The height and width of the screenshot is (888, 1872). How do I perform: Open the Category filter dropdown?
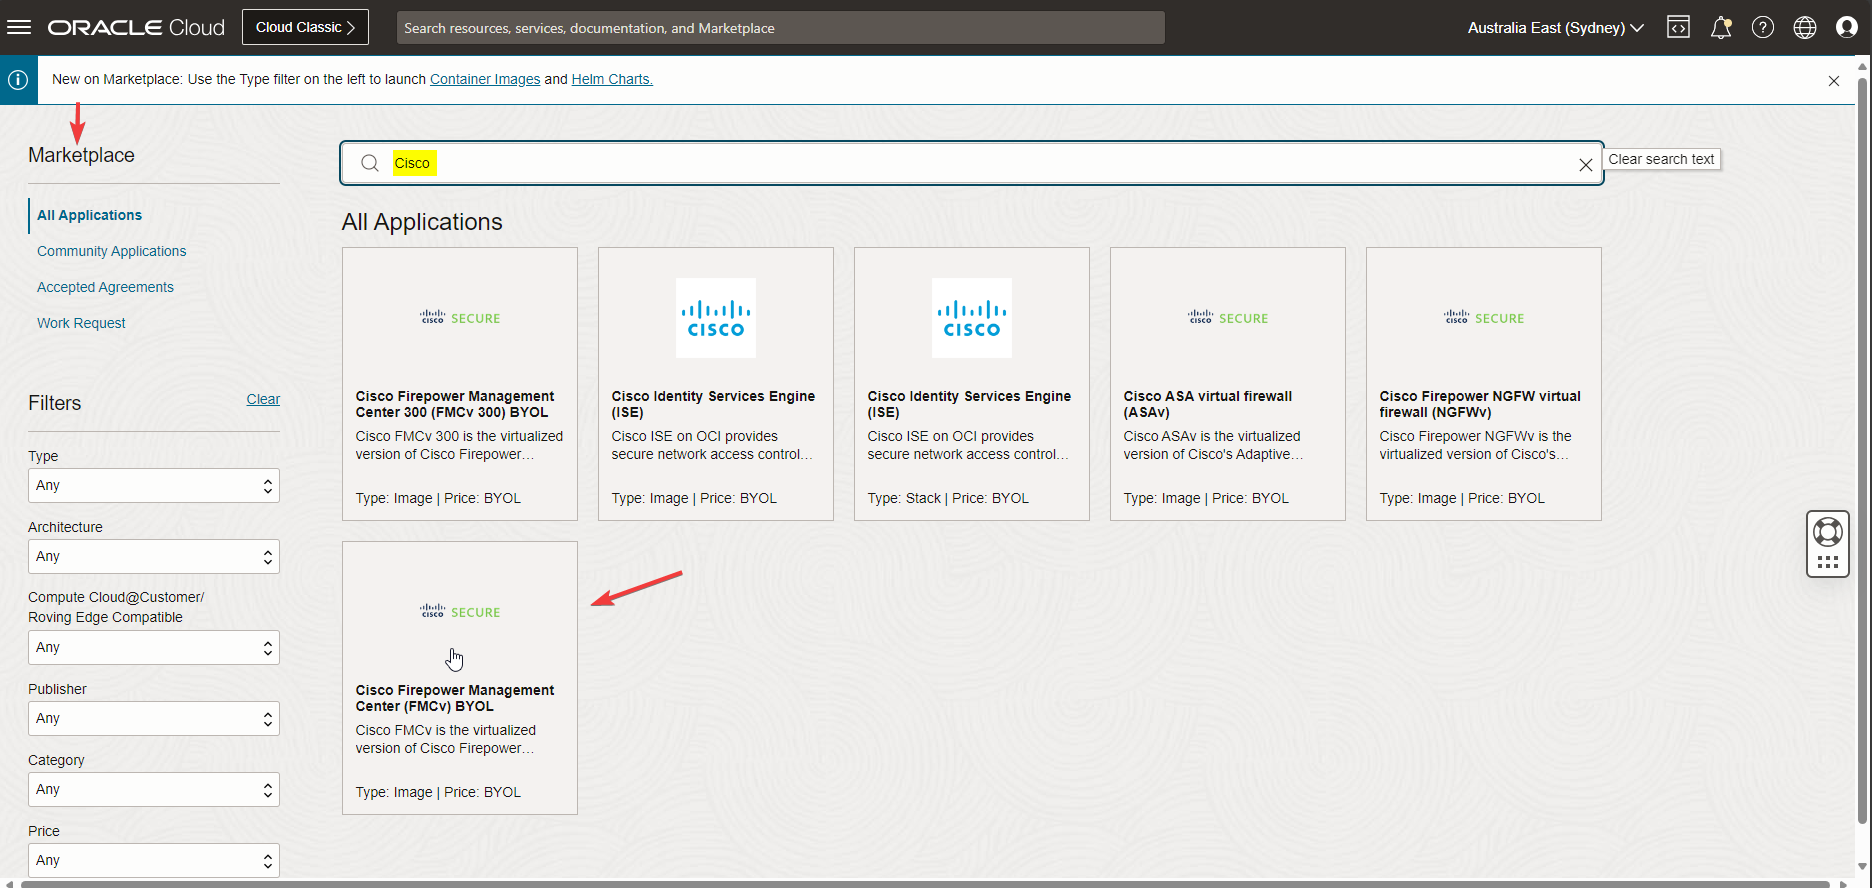pyautogui.click(x=153, y=790)
